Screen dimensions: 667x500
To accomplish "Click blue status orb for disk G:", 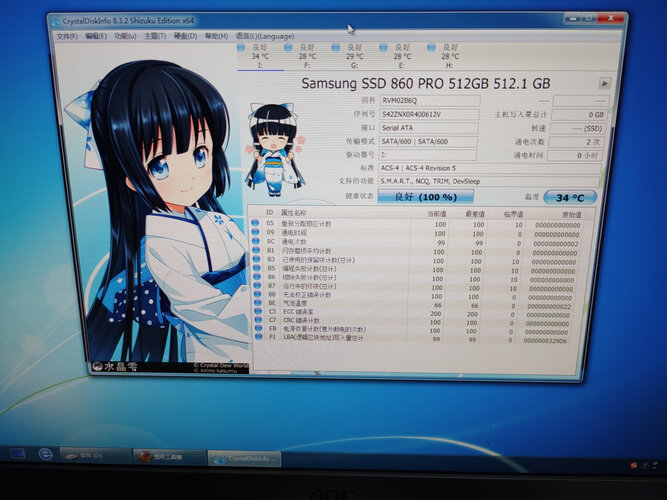I will coord(336,47).
